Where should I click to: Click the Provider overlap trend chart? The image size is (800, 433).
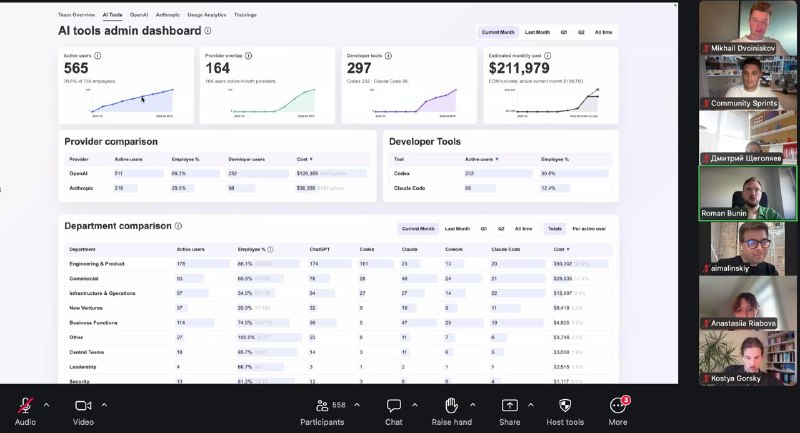pos(272,102)
